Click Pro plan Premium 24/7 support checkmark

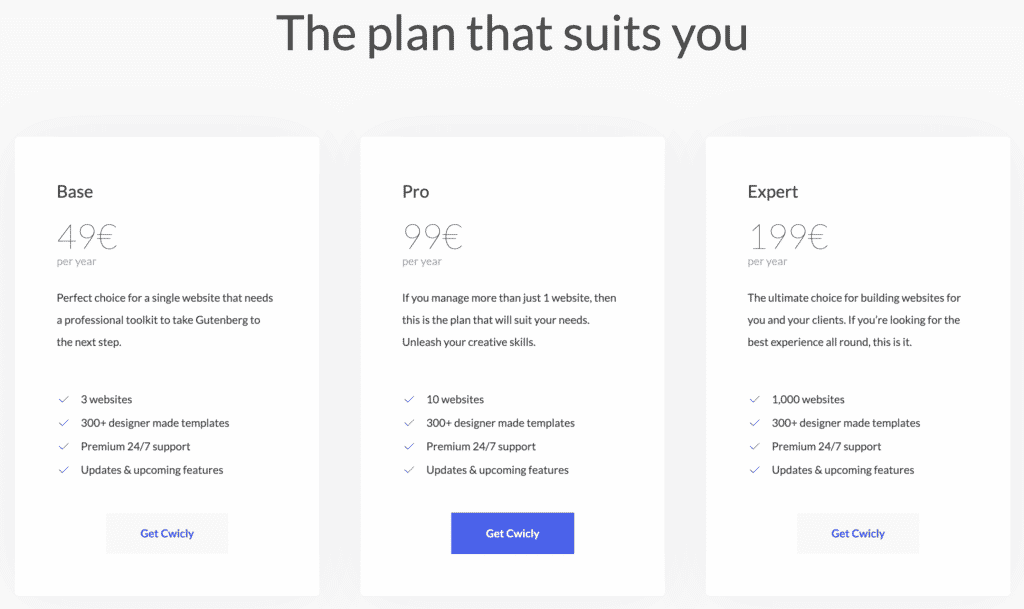(x=409, y=446)
